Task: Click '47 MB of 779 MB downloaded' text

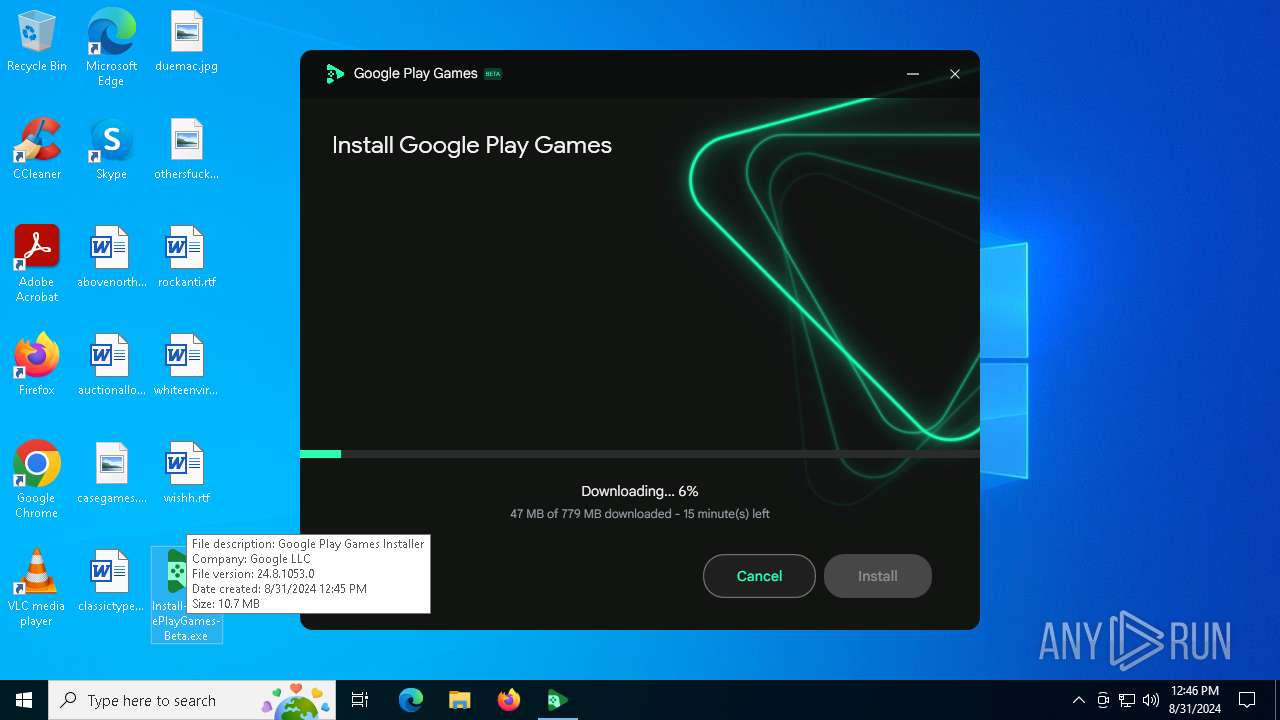Action: (x=590, y=514)
